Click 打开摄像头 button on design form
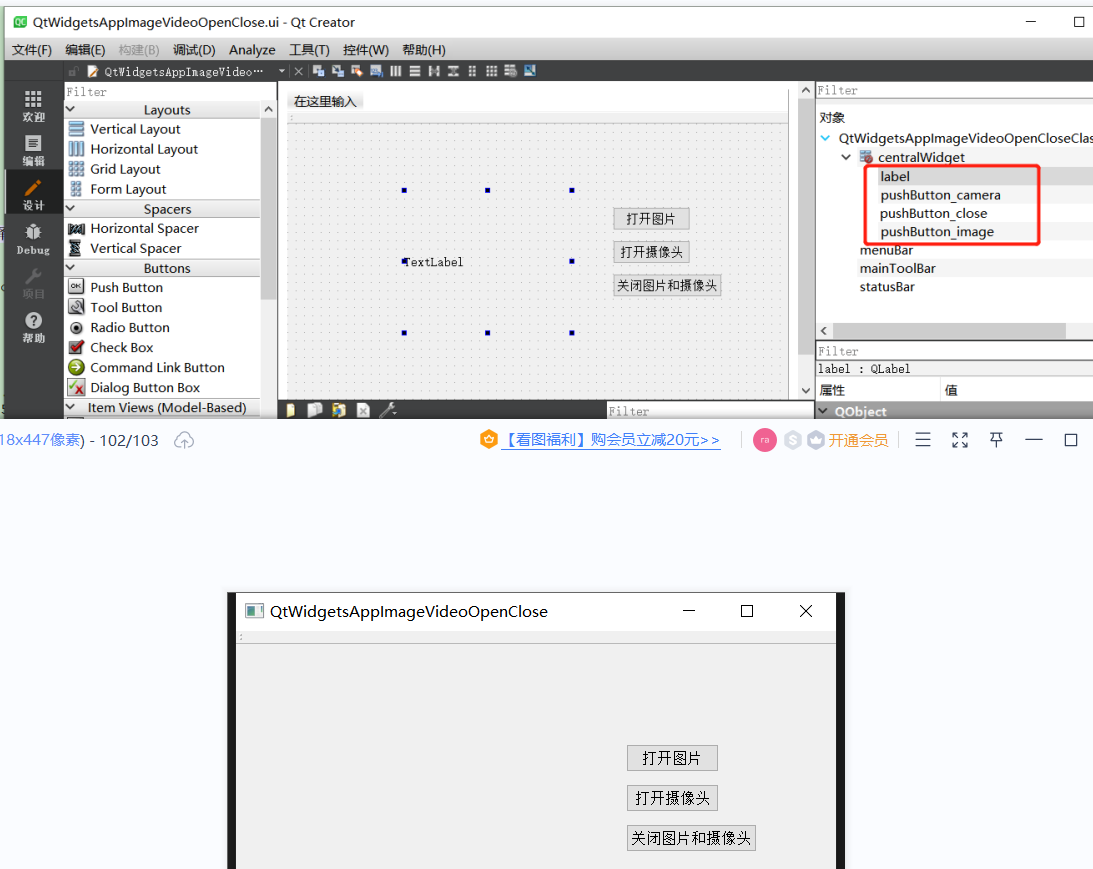Screen dimensions: 1093x869 point(651,252)
